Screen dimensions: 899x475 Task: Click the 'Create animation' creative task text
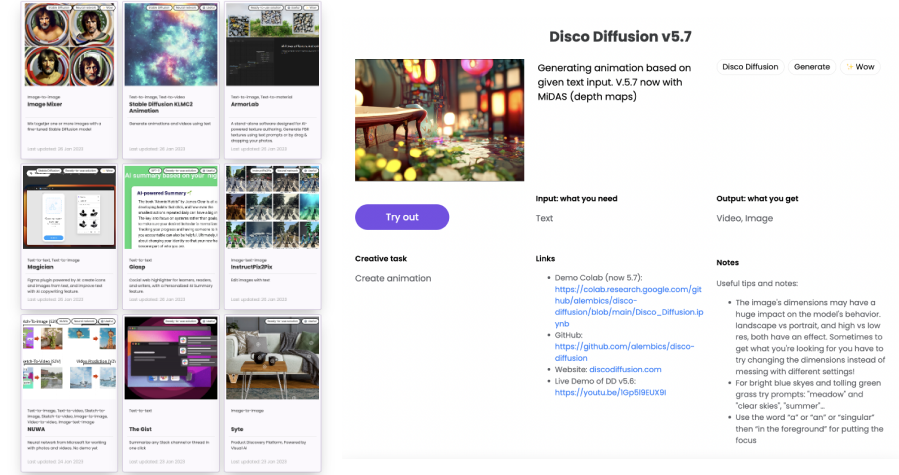coord(393,278)
